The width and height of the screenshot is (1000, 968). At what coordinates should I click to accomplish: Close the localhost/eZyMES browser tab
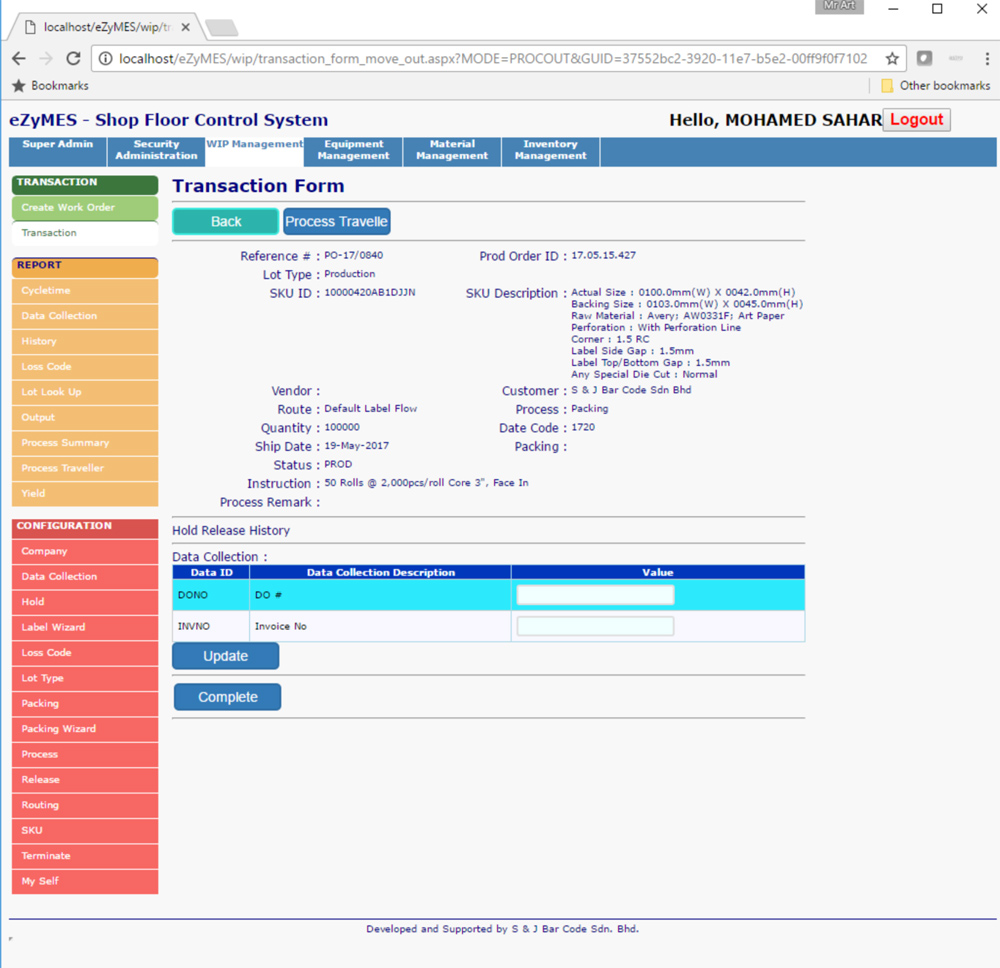pyautogui.click(x=185, y=27)
